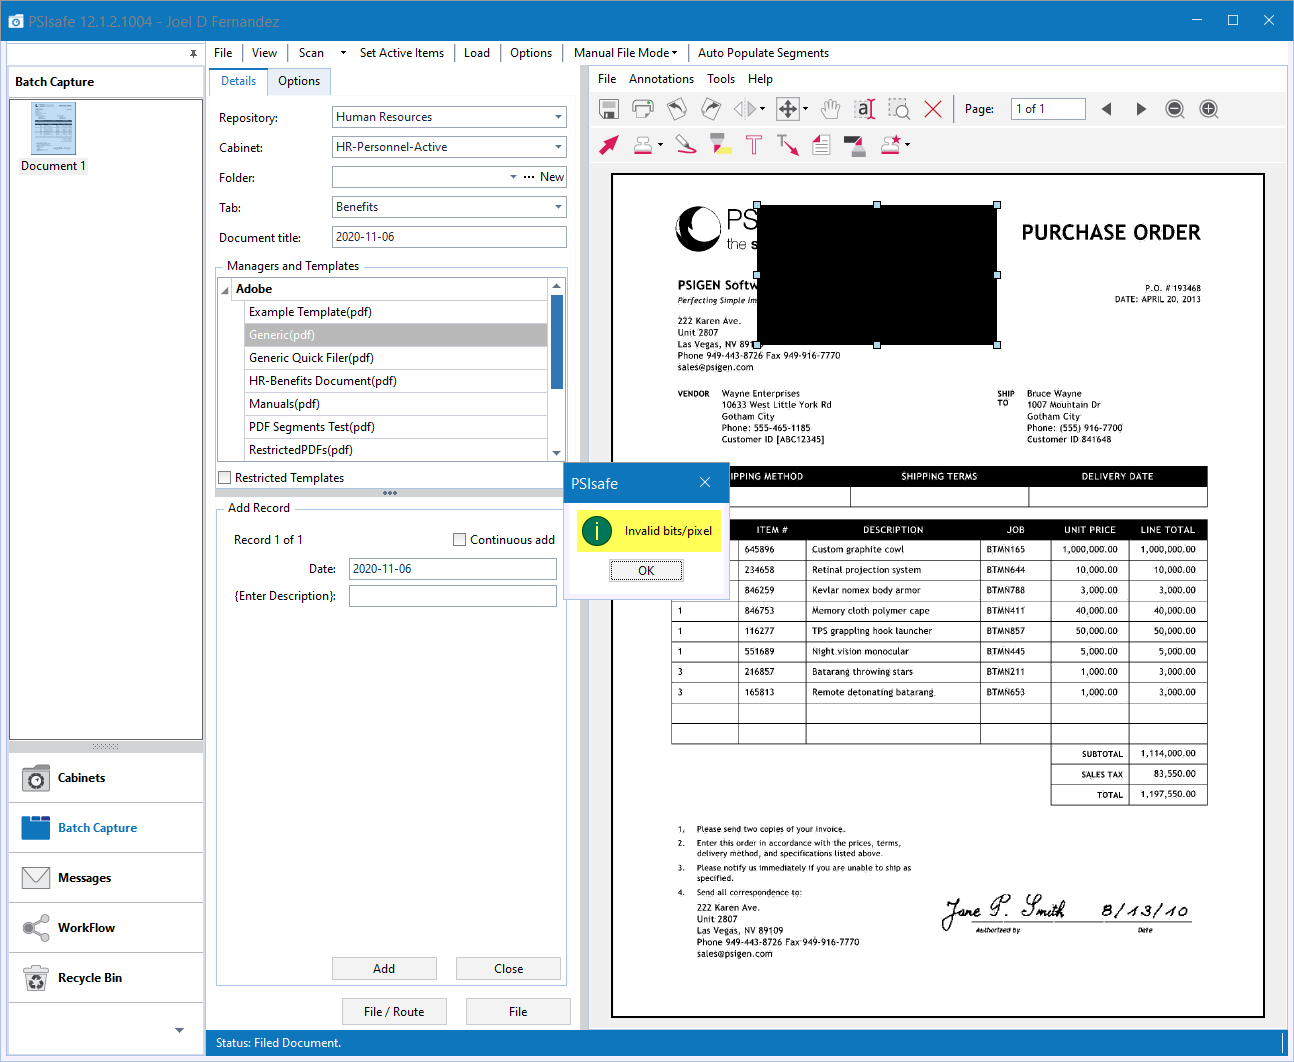This screenshot has width=1294, height=1062.
Task: Select the Document 1 thumbnail
Action: point(54,138)
